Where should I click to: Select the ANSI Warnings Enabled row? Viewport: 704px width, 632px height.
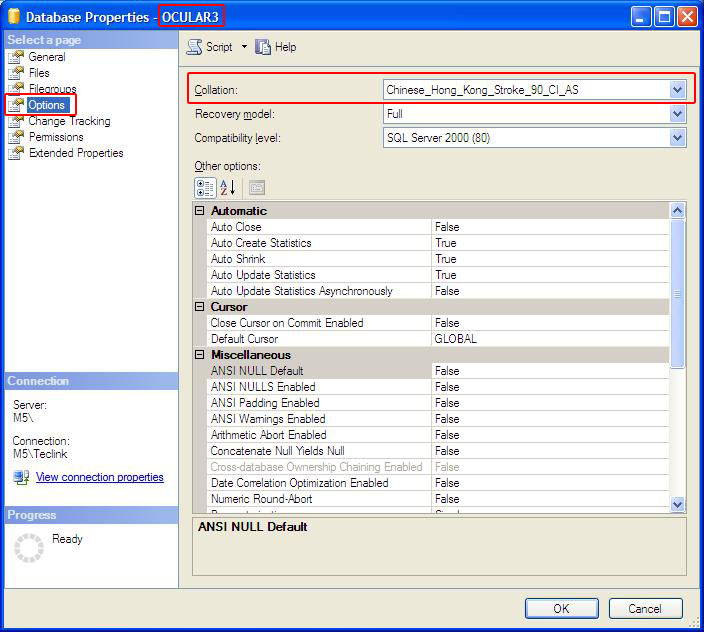coord(438,419)
